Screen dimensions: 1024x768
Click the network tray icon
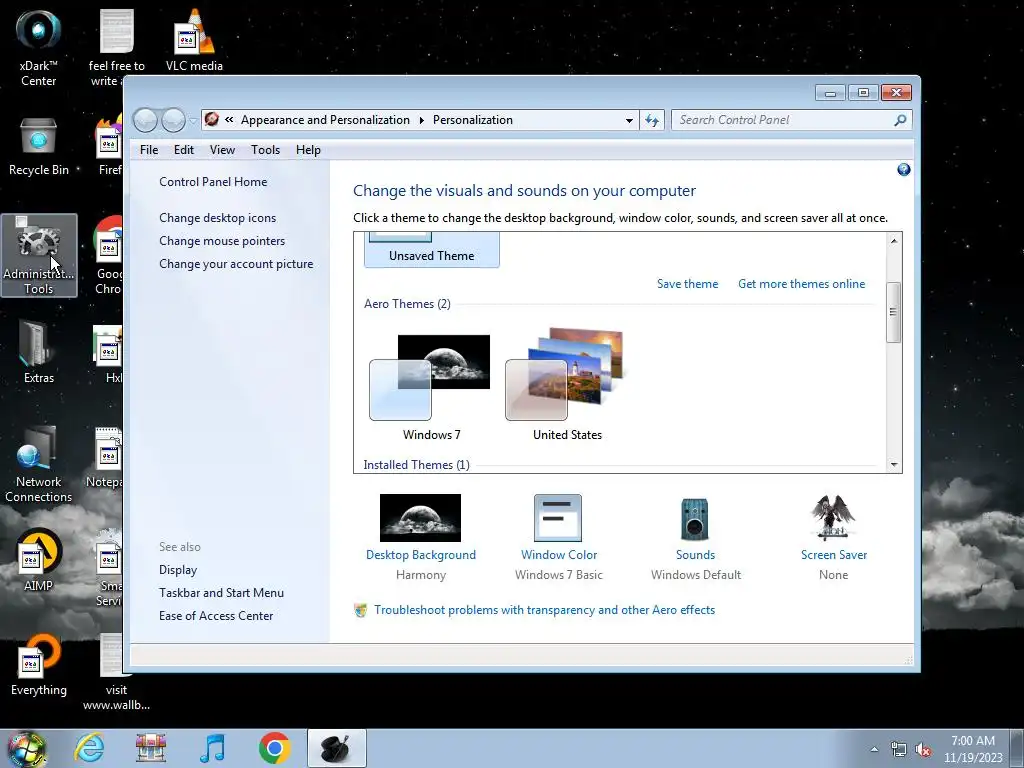(x=899, y=750)
